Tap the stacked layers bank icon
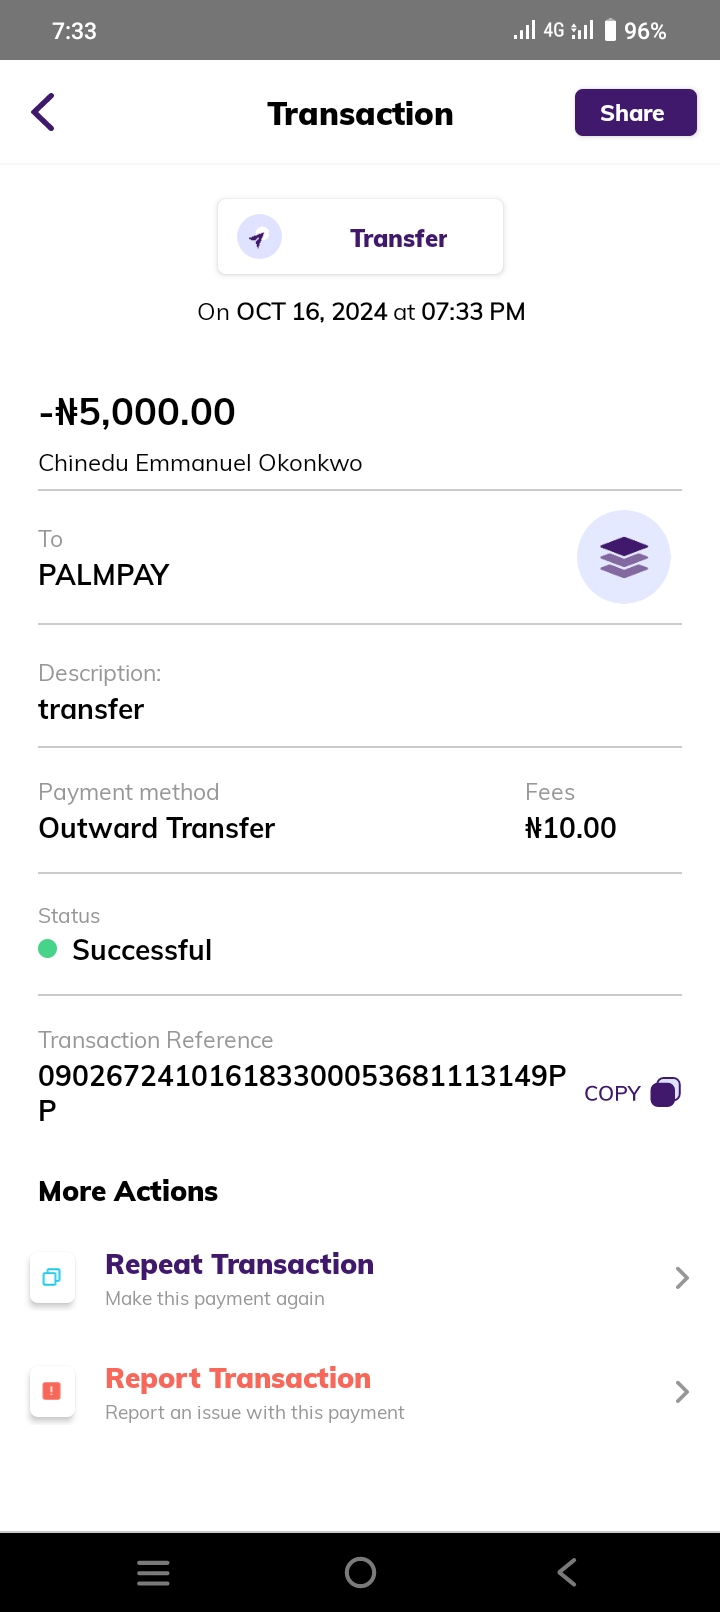 pos(624,557)
